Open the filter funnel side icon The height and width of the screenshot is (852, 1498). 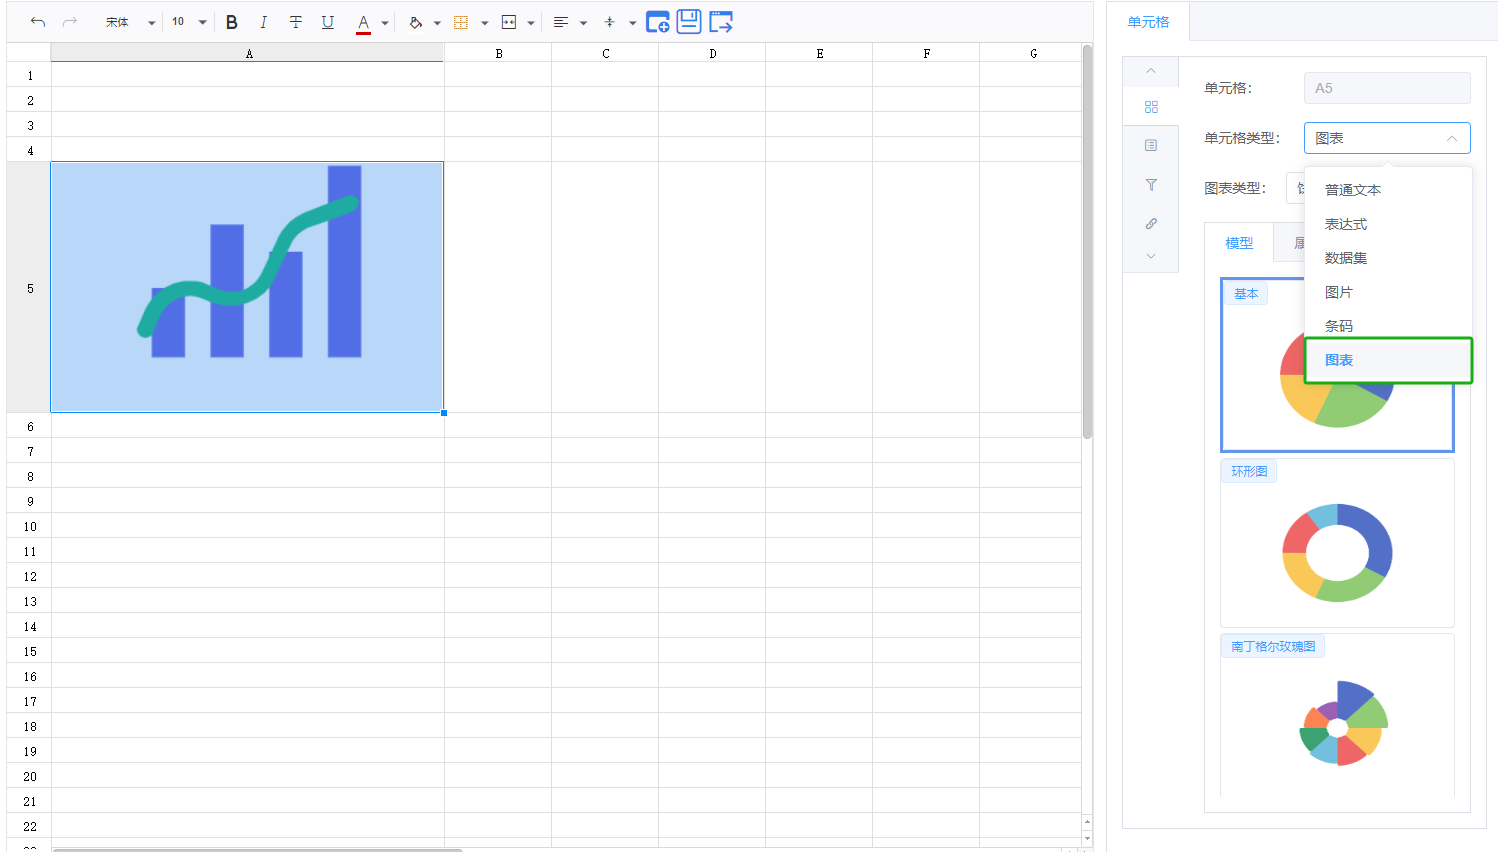pos(1151,185)
